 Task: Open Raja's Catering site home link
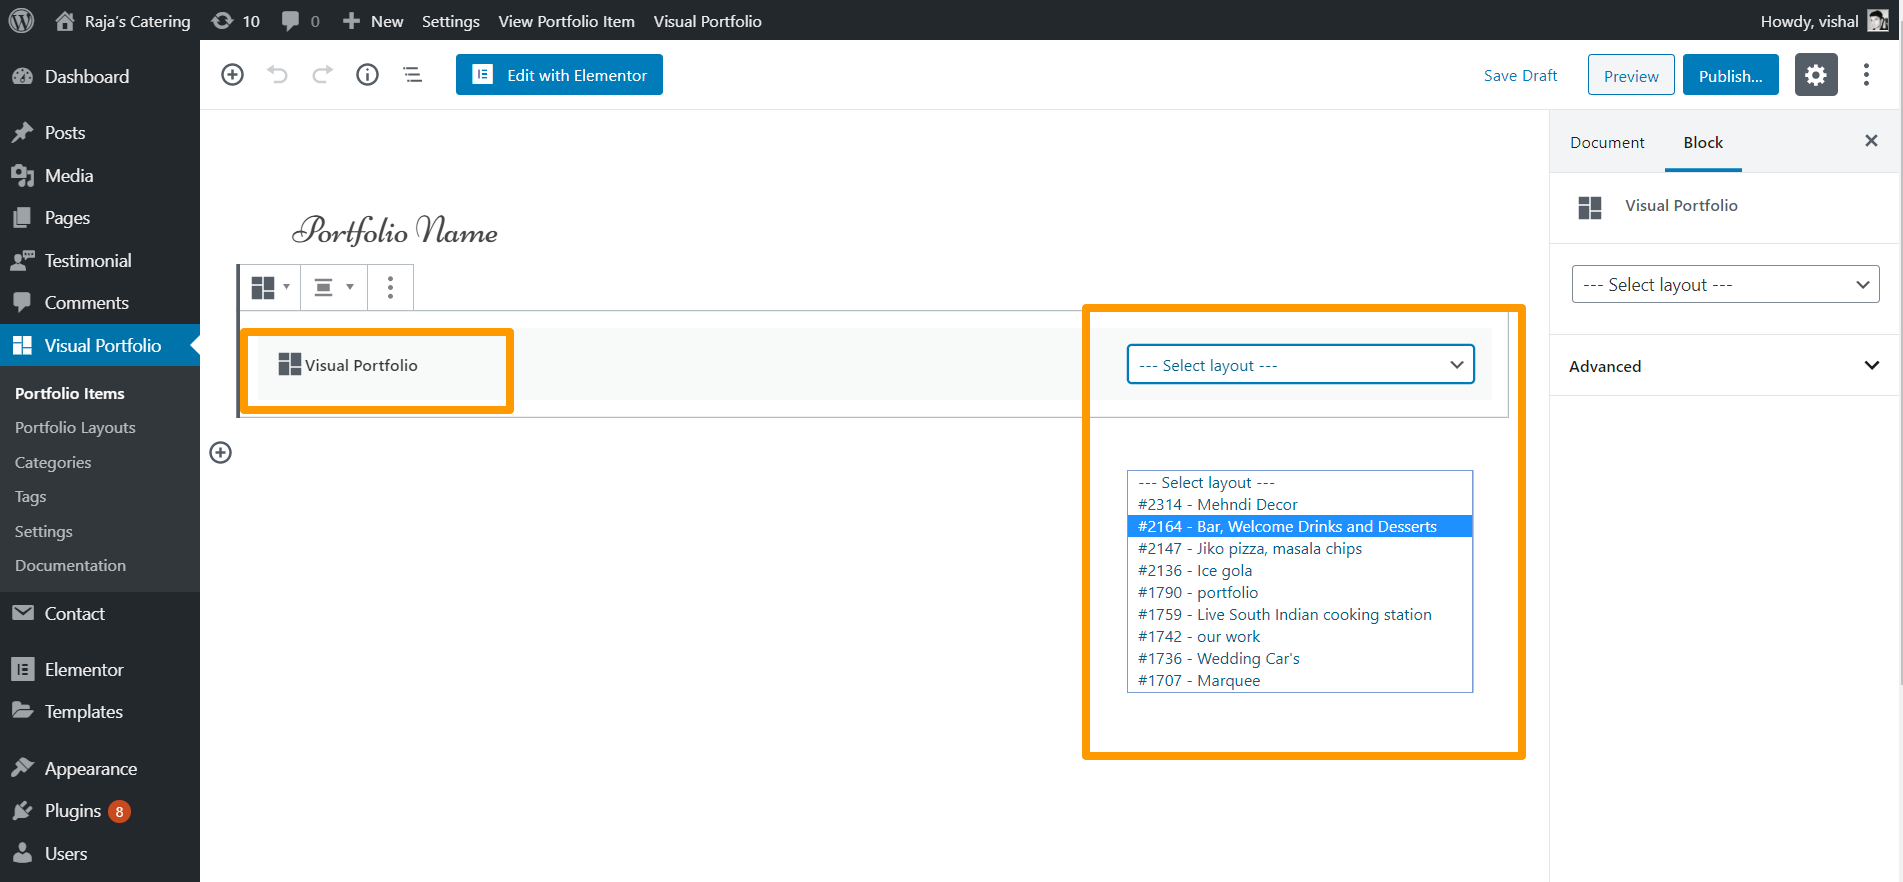123,21
